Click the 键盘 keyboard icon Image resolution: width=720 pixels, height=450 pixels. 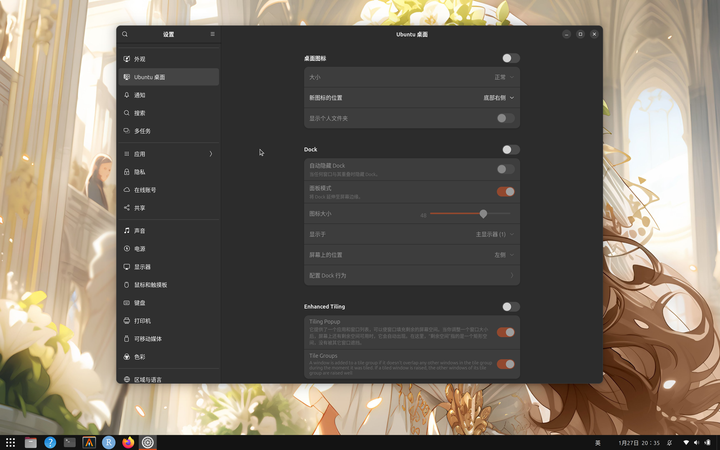tap(127, 302)
